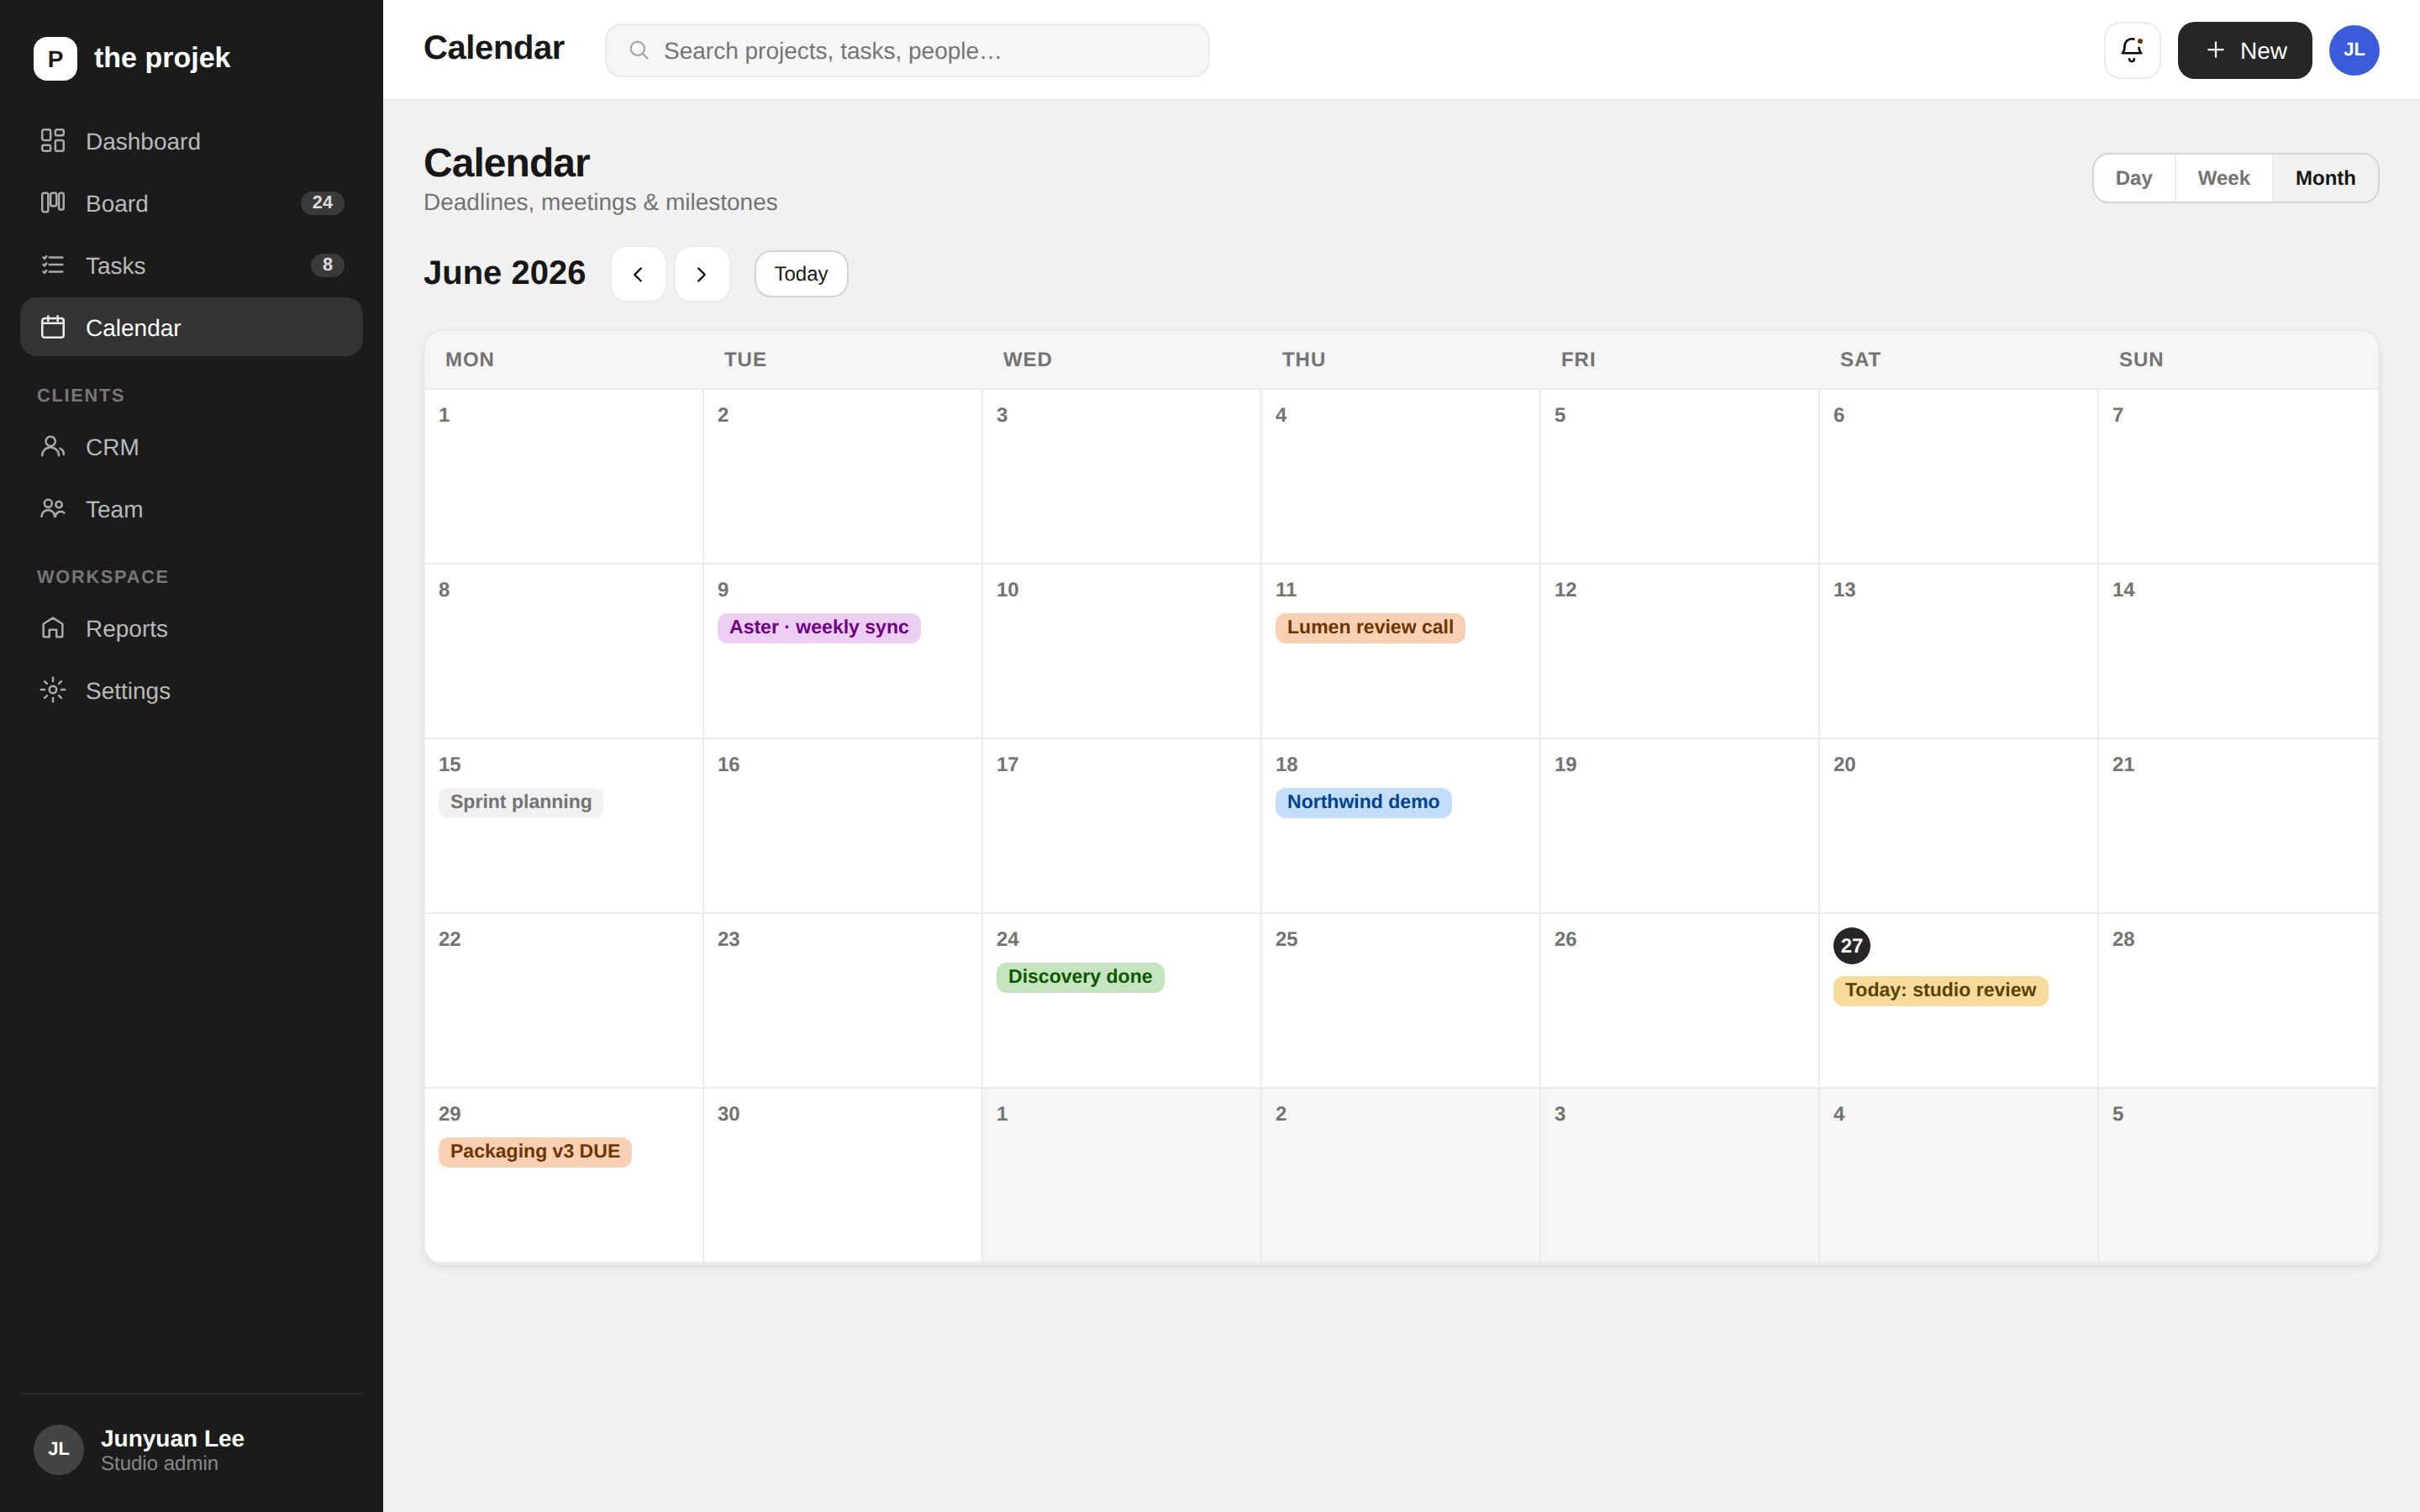
Task: Click the Tasks count badge 8
Action: click(x=327, y=265)
